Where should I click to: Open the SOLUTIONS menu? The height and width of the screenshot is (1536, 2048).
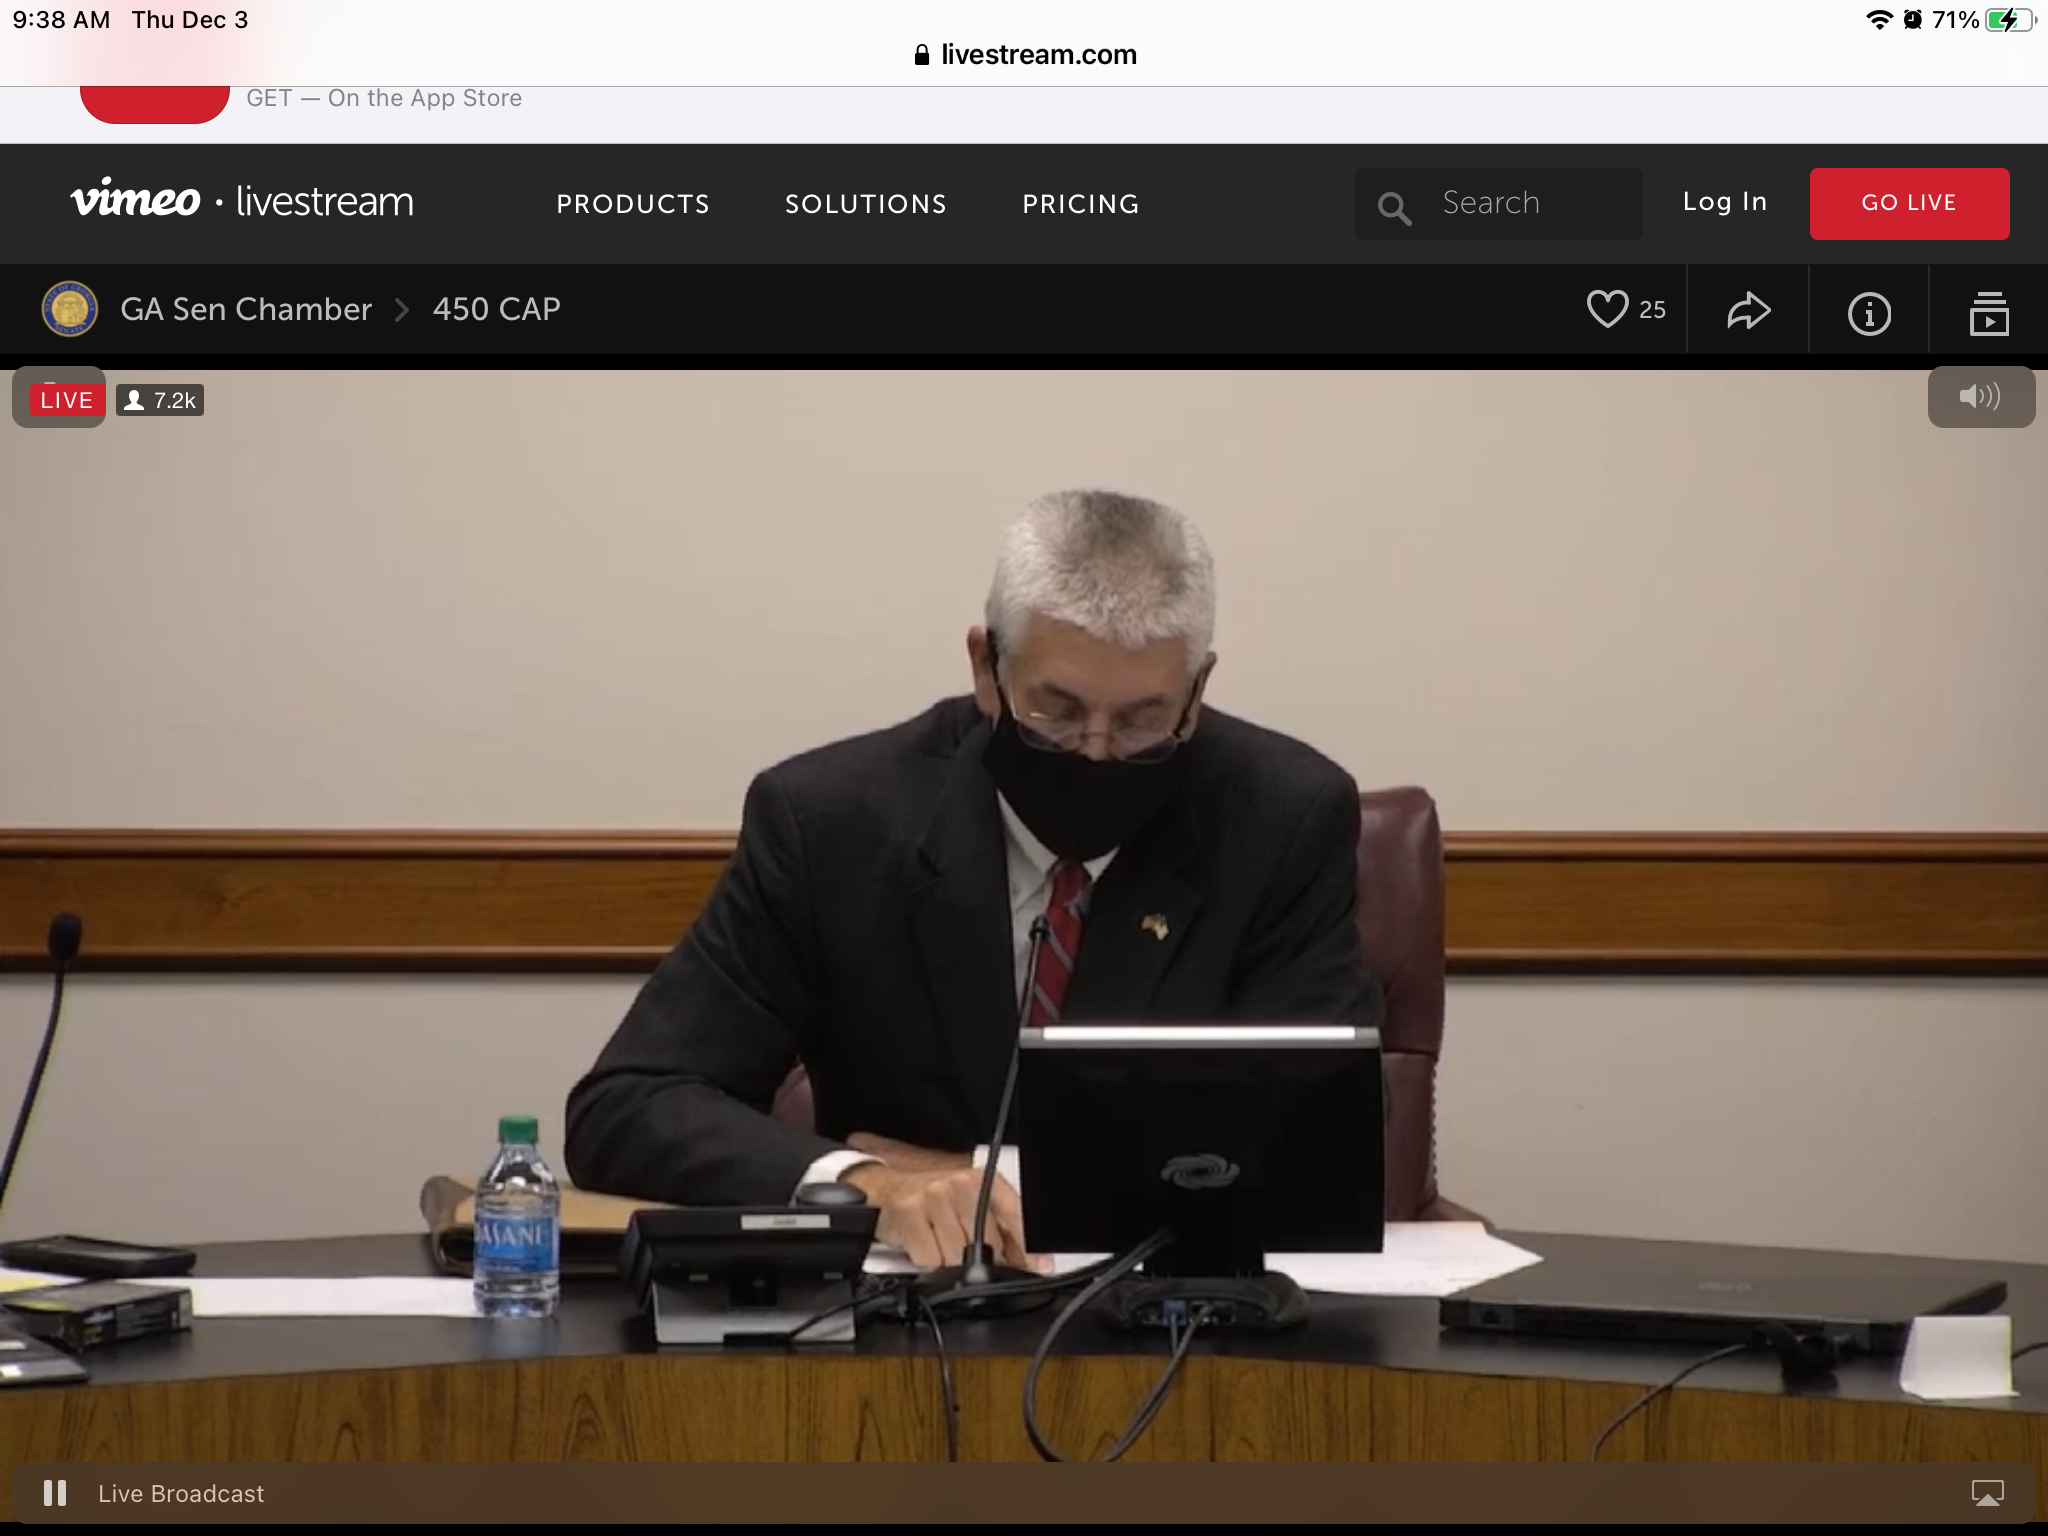click(x=866, y=204)
